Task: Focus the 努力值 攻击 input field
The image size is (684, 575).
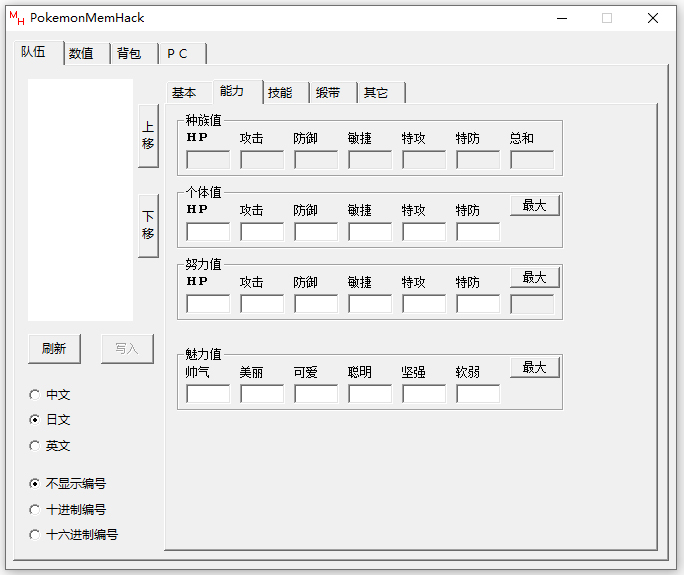Action: coord(262,304)
